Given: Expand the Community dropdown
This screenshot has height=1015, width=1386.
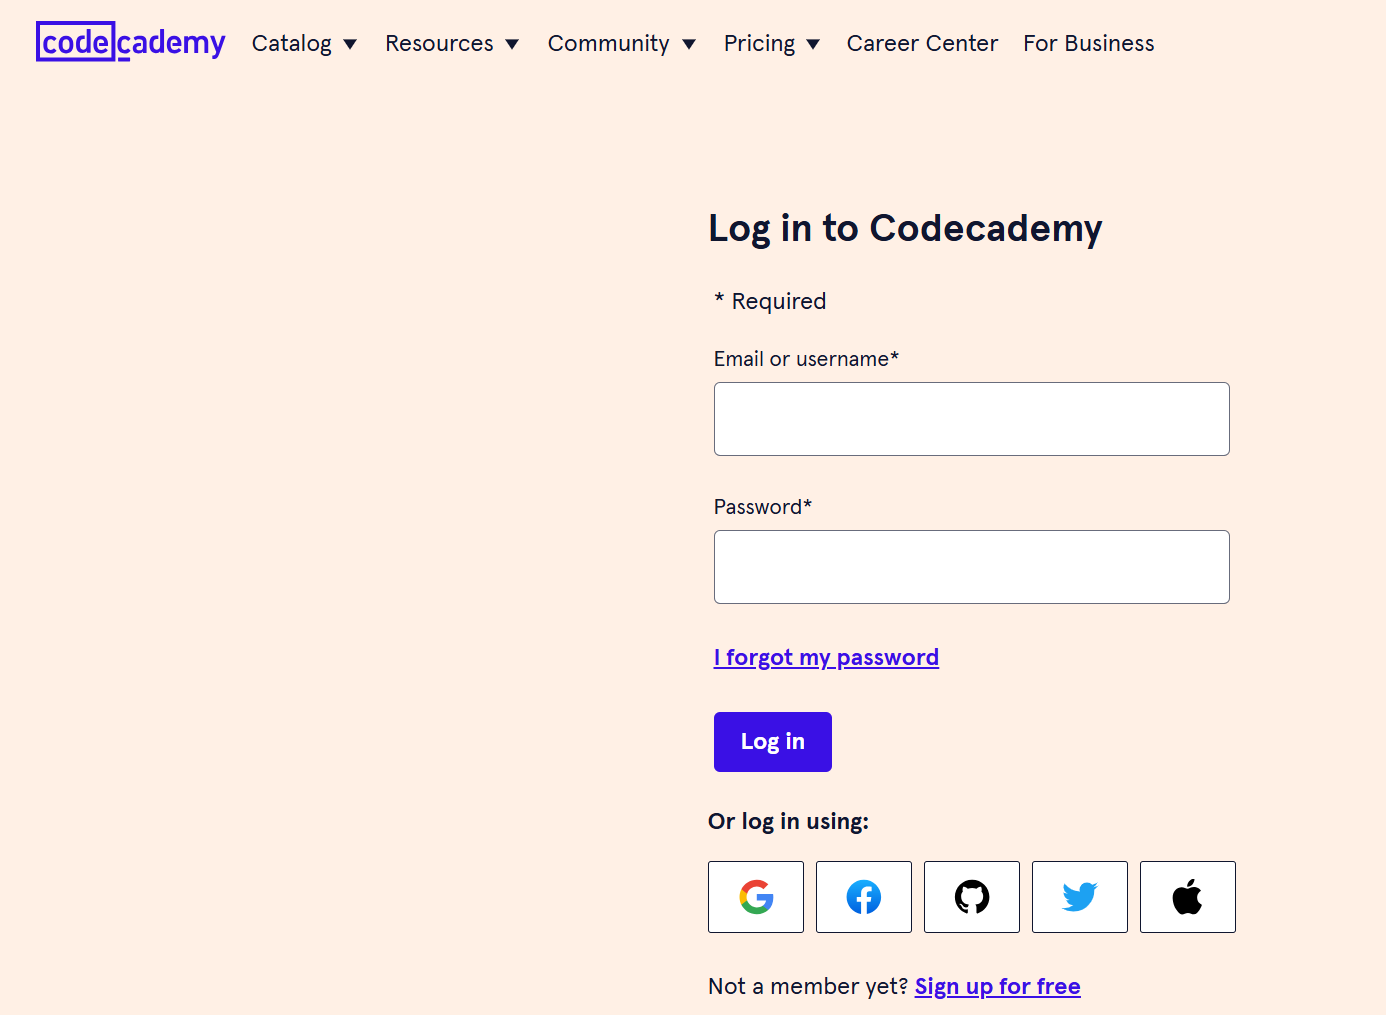Looking at the screenshot, I should (622, 43).
